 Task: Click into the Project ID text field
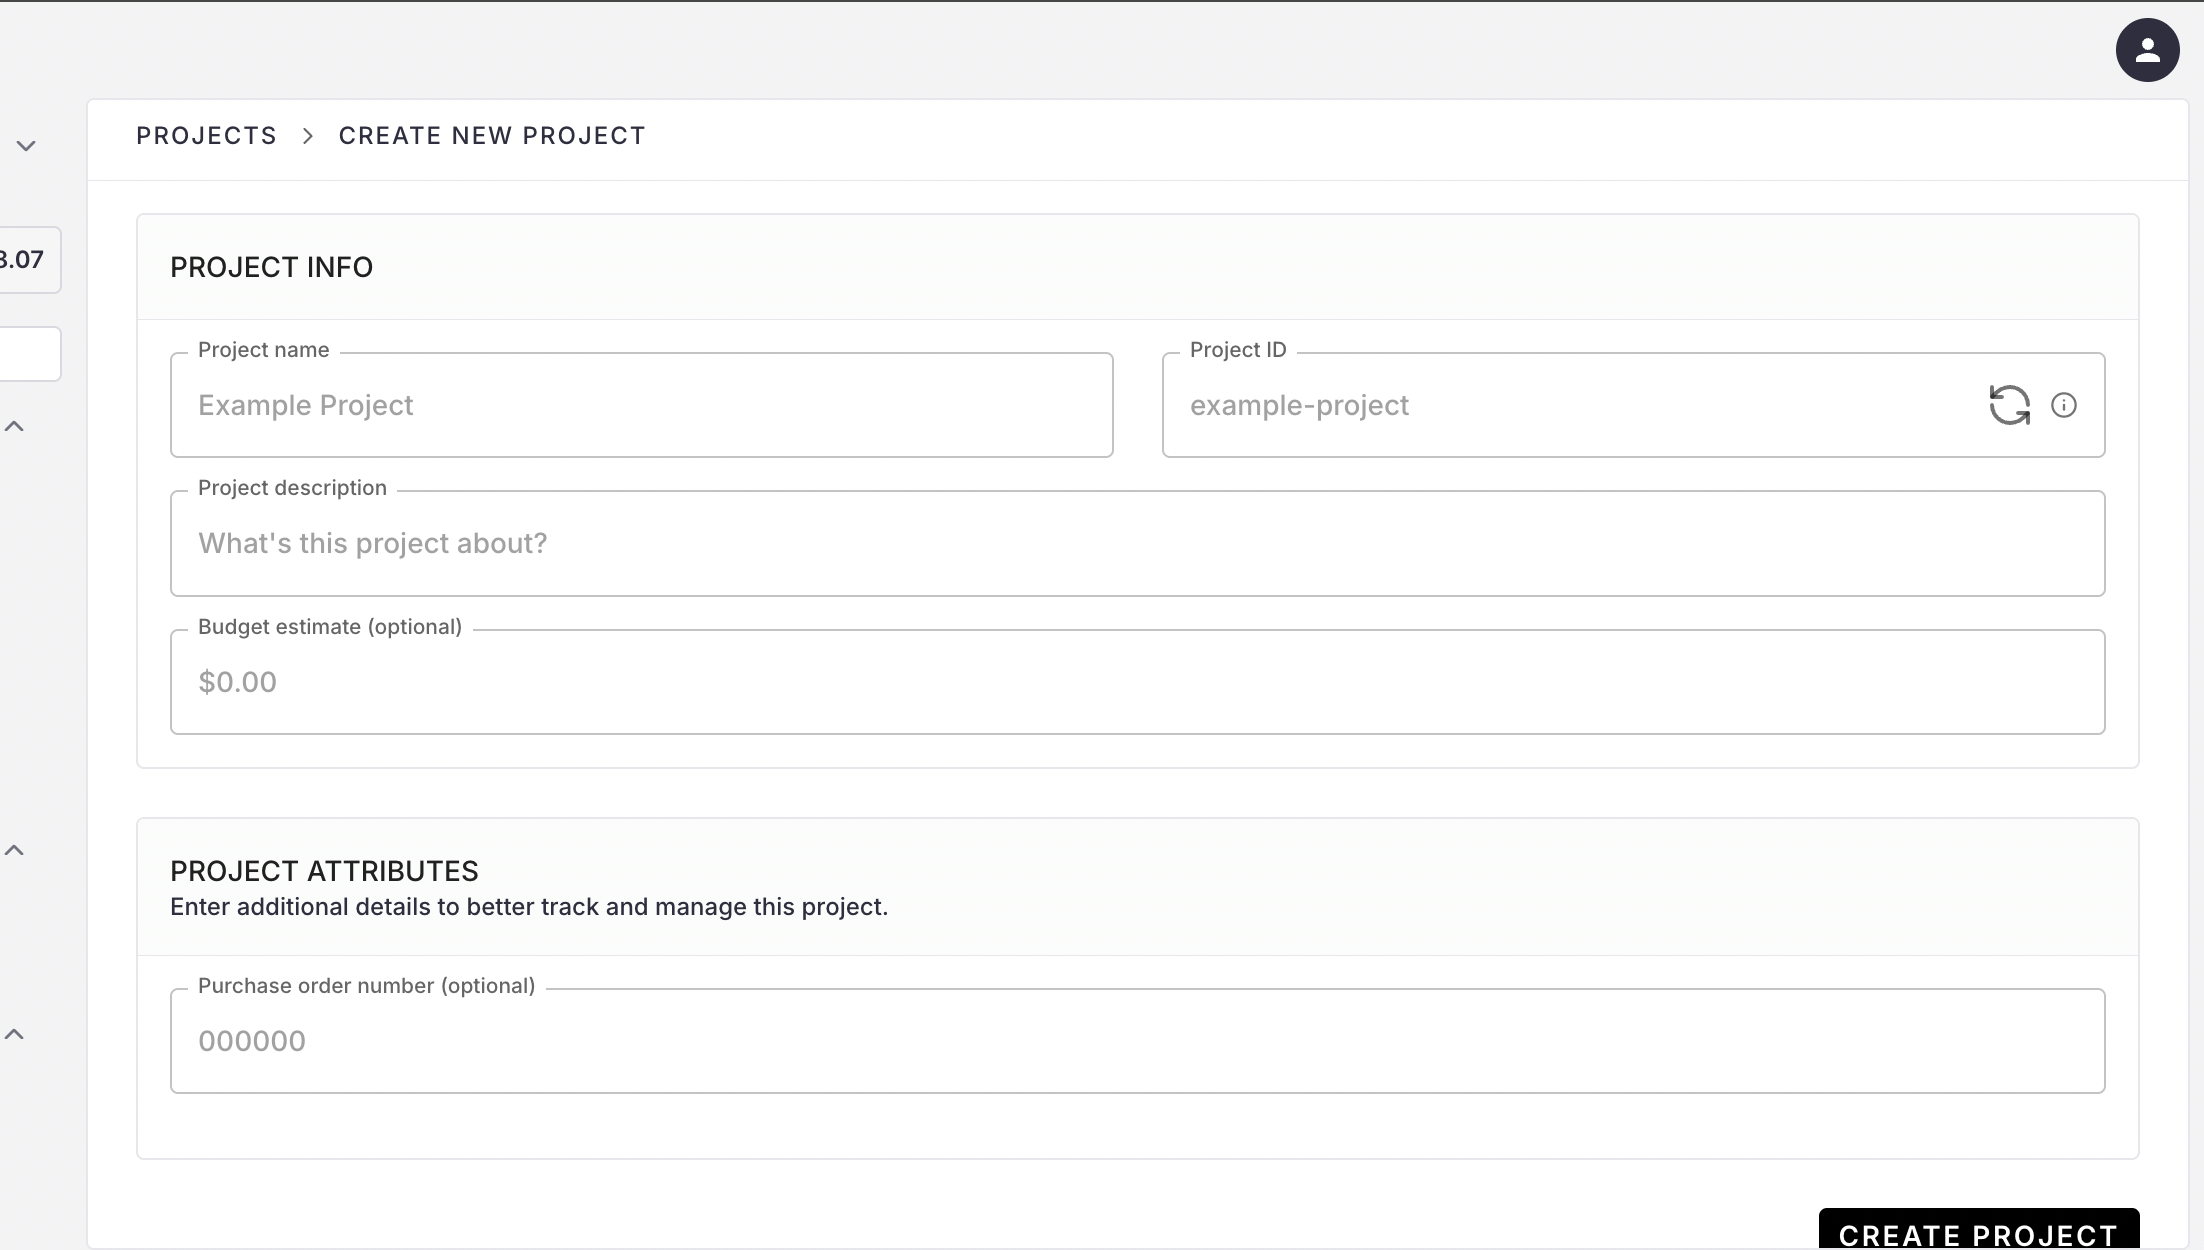tap(1570, 405)
